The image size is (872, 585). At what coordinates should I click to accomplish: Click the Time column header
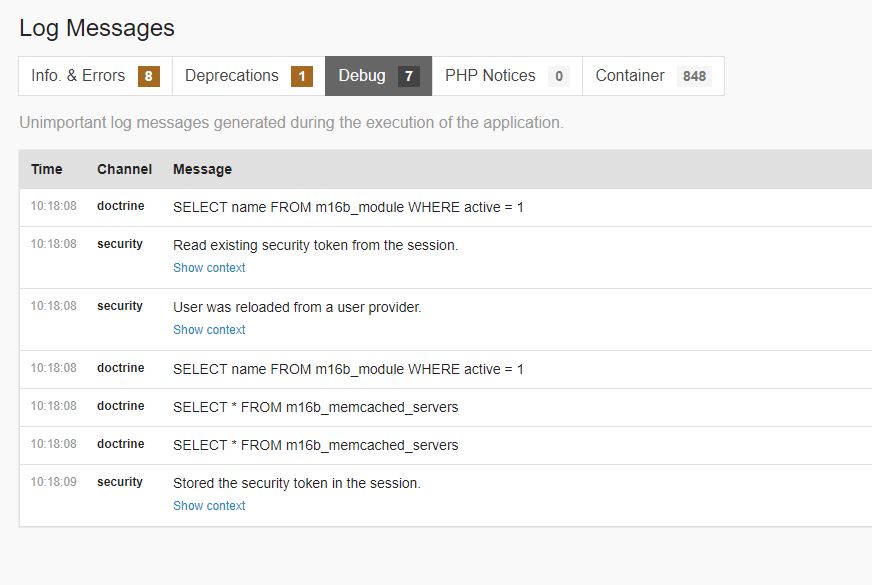tap(47, 169)
